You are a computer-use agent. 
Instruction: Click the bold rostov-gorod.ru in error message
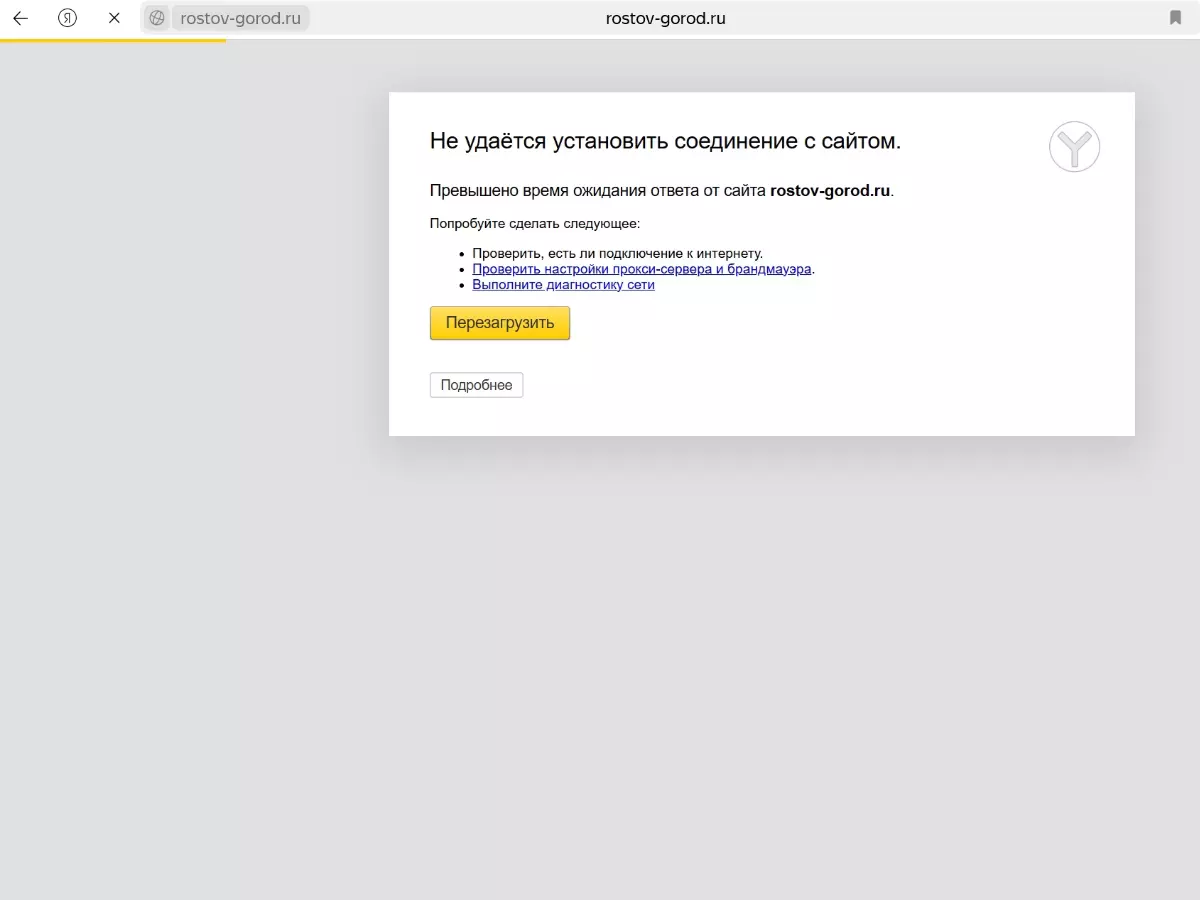pyautogui.click(x=829, y=191)
